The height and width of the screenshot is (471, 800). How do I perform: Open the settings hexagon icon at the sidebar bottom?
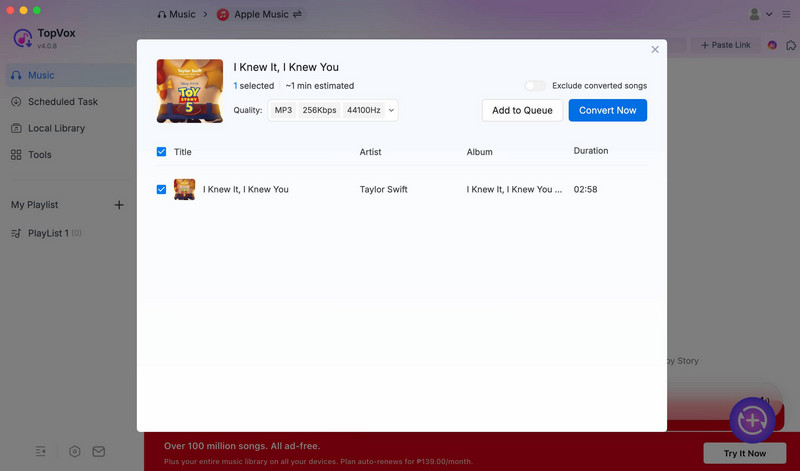coord(74,451)
